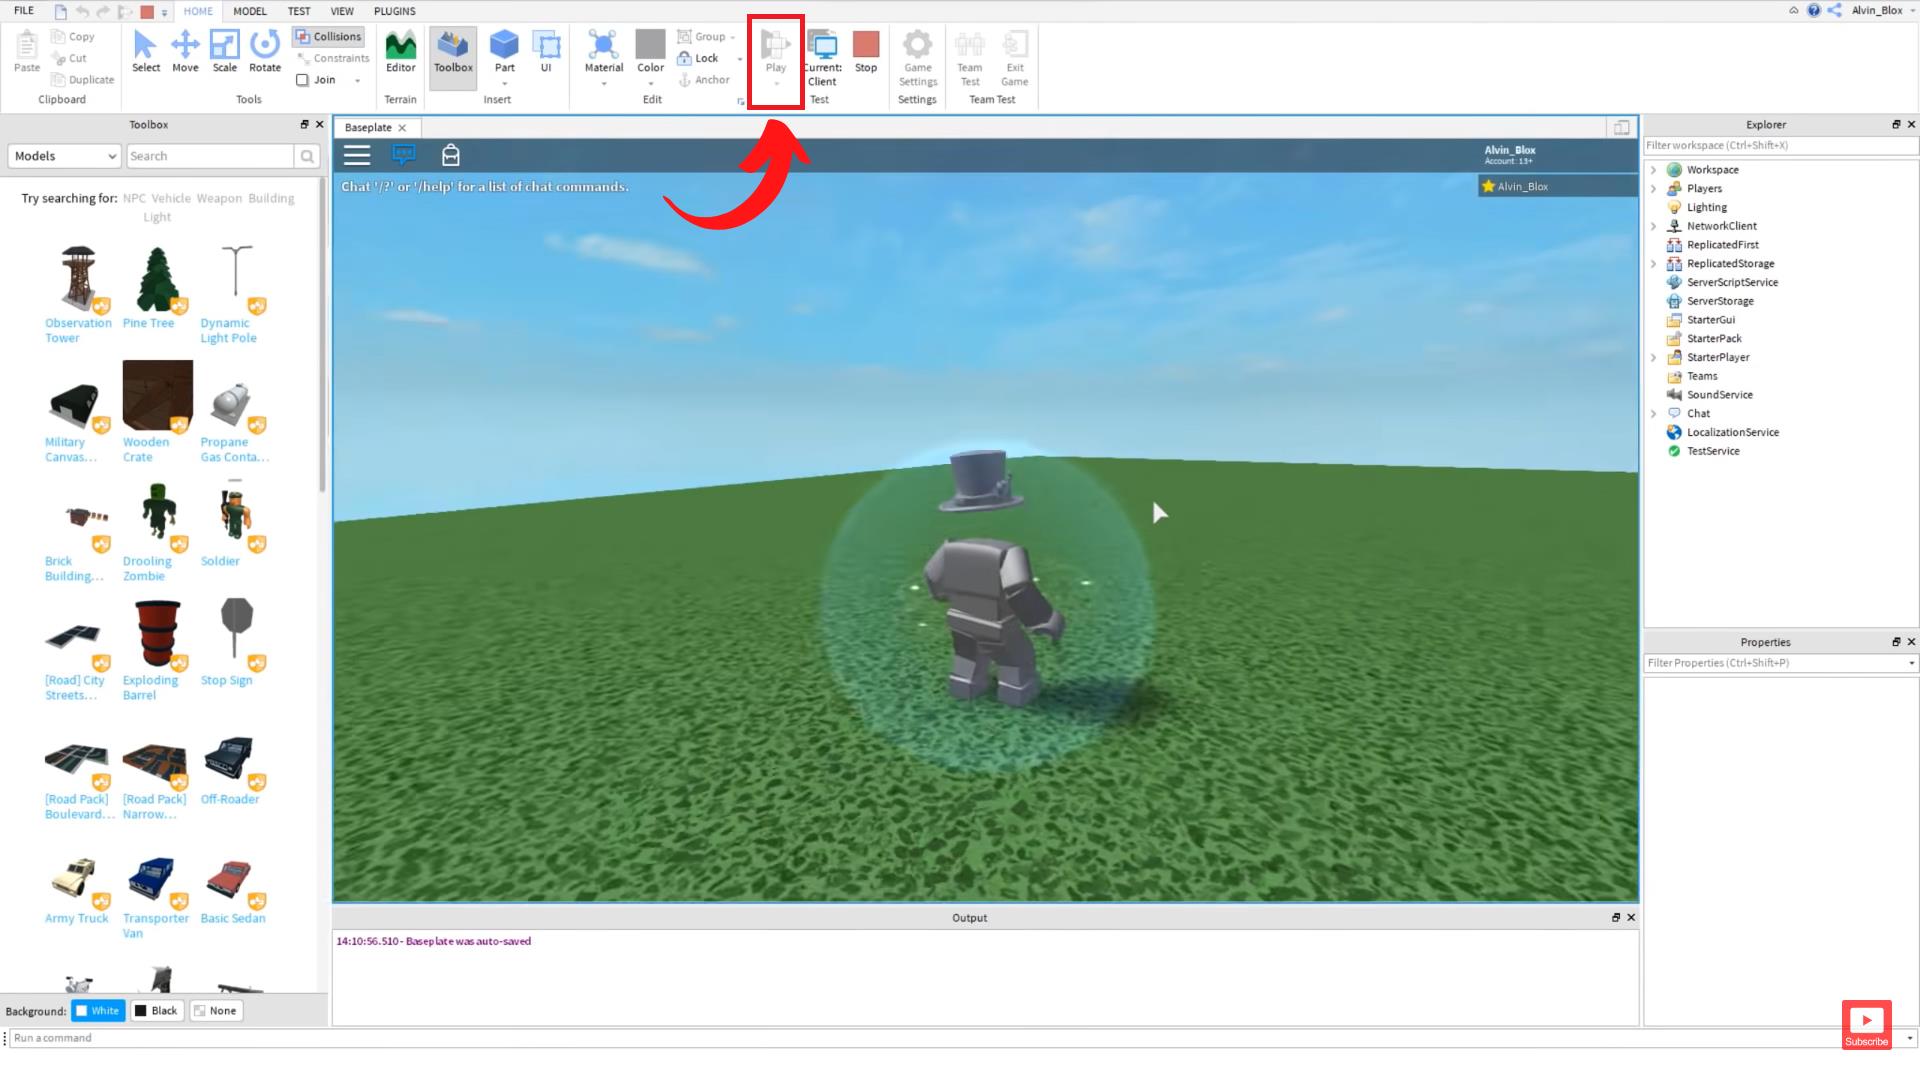Select Lighting in Explorer
The image size is (1920, 1080).
tap(1706, 208)
